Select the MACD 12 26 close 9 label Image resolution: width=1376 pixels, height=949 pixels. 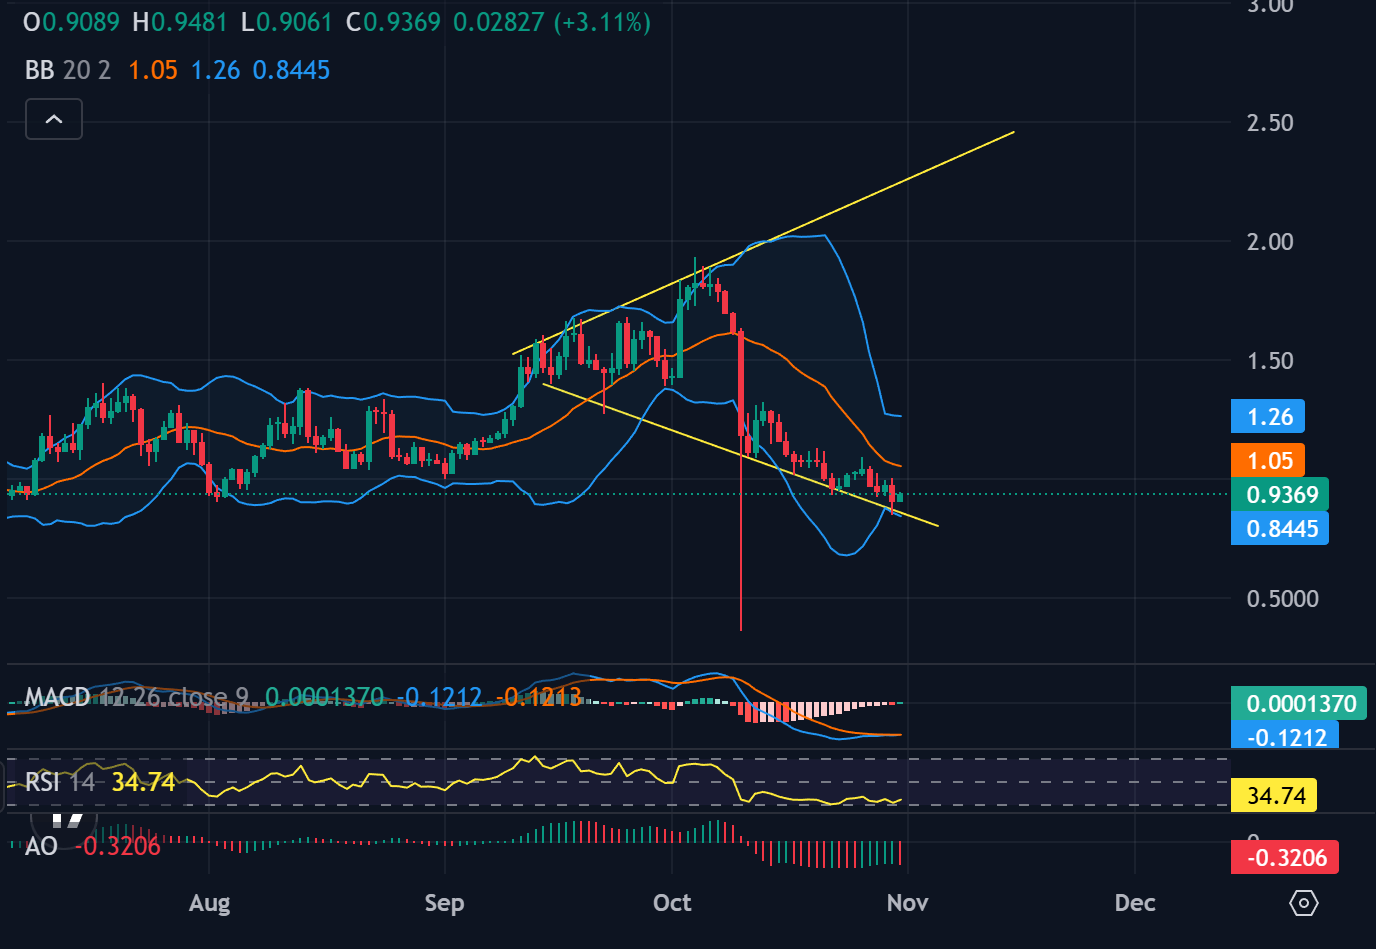point(136,697)
